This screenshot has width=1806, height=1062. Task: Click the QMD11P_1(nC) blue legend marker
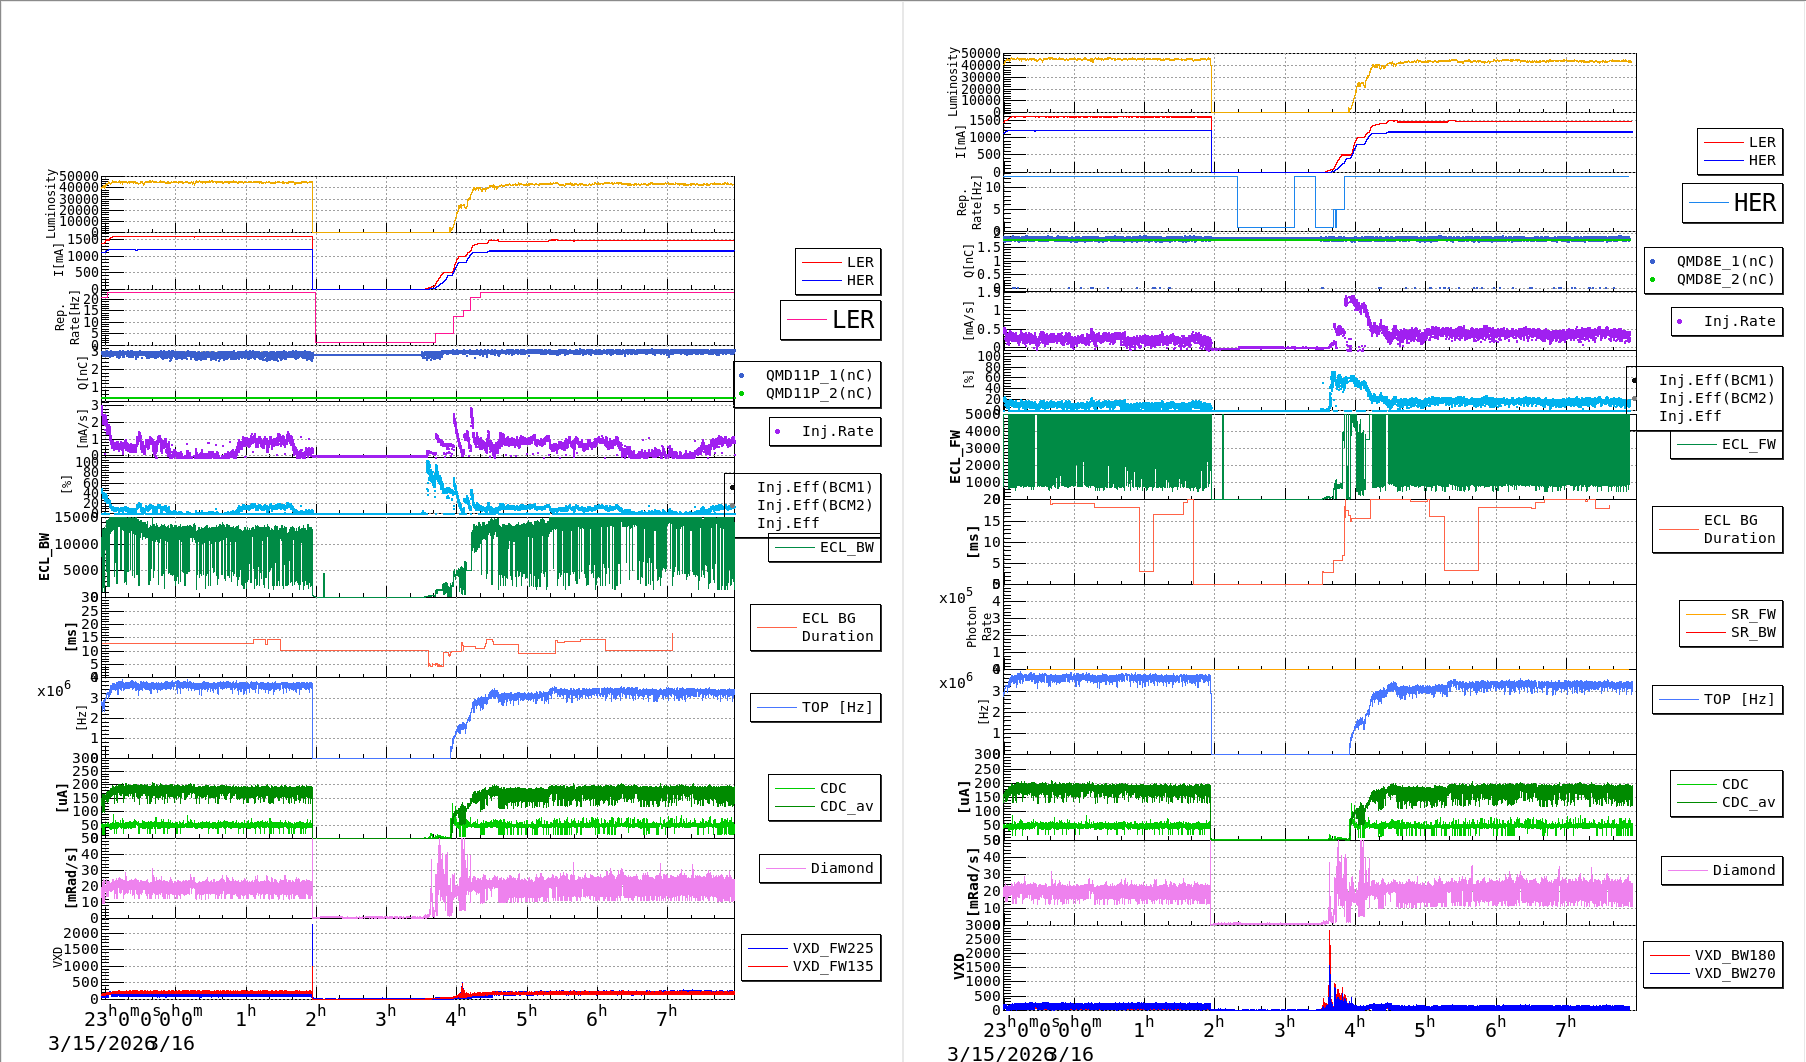pos(741,376)
